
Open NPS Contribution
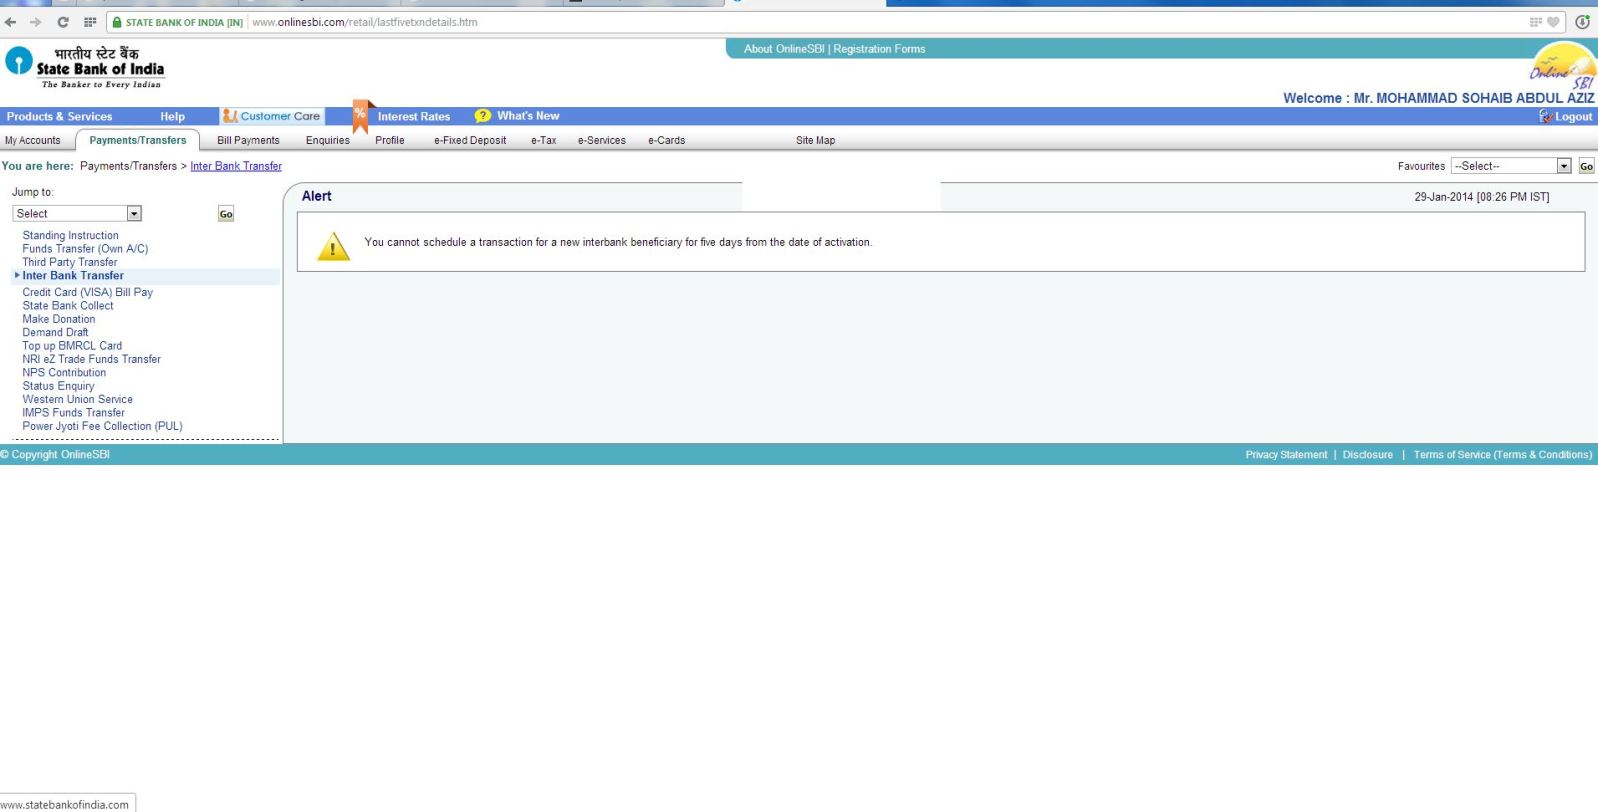click(64, 373)
